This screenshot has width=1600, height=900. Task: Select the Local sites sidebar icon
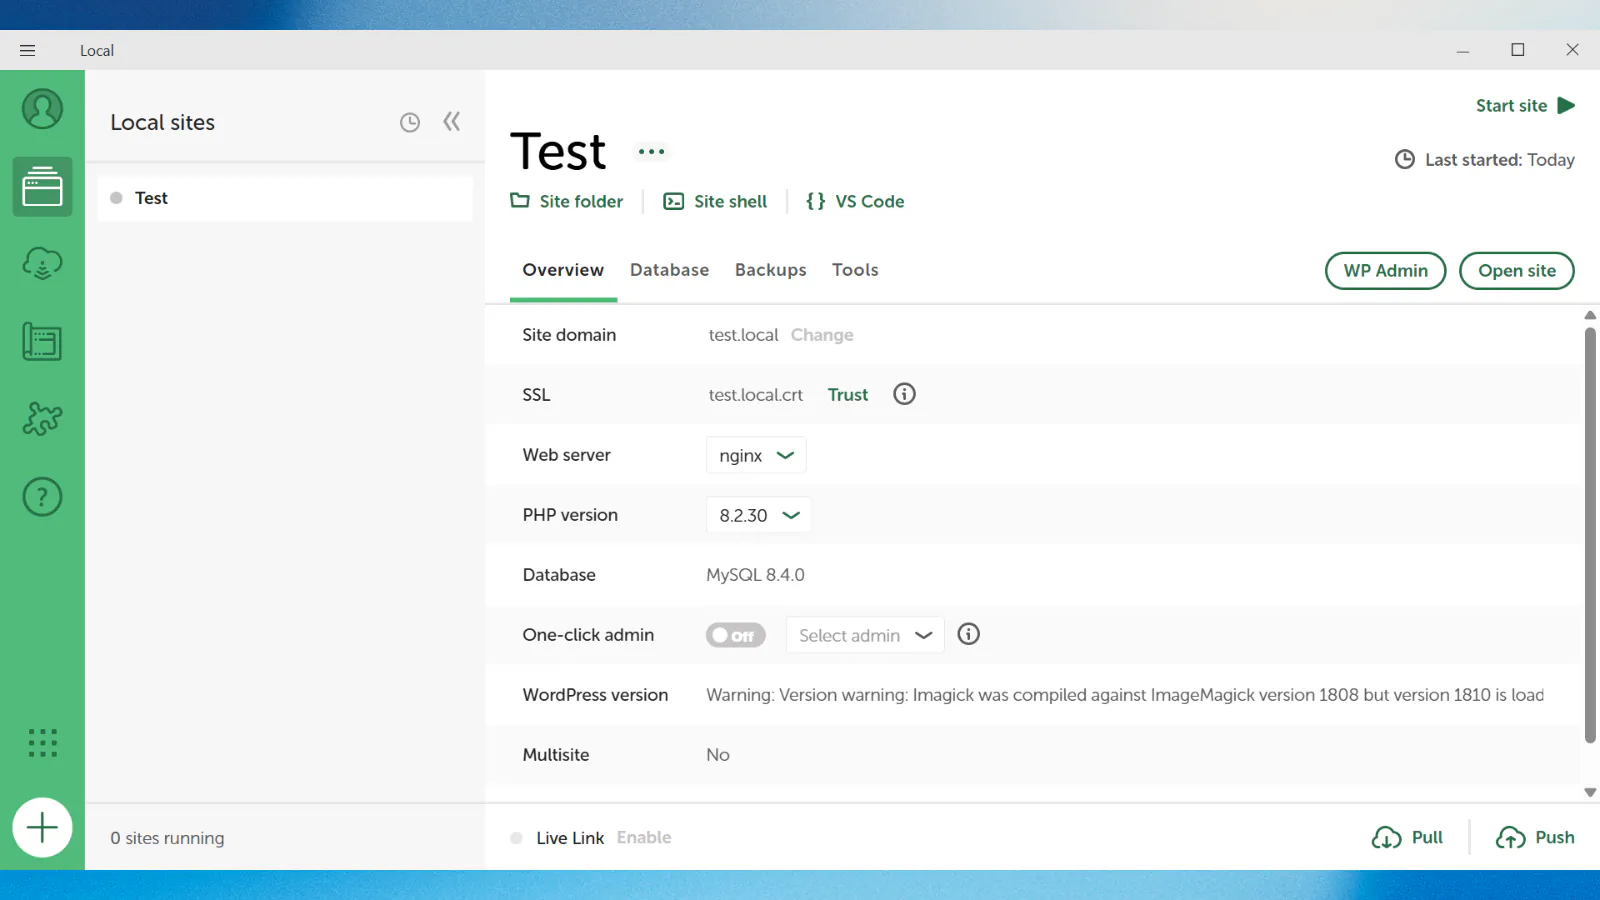tap(42, 187)
